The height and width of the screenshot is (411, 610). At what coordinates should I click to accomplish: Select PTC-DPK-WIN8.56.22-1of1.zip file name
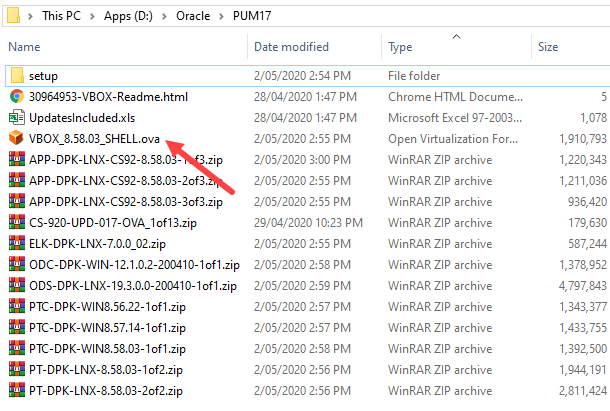(107, 307)
